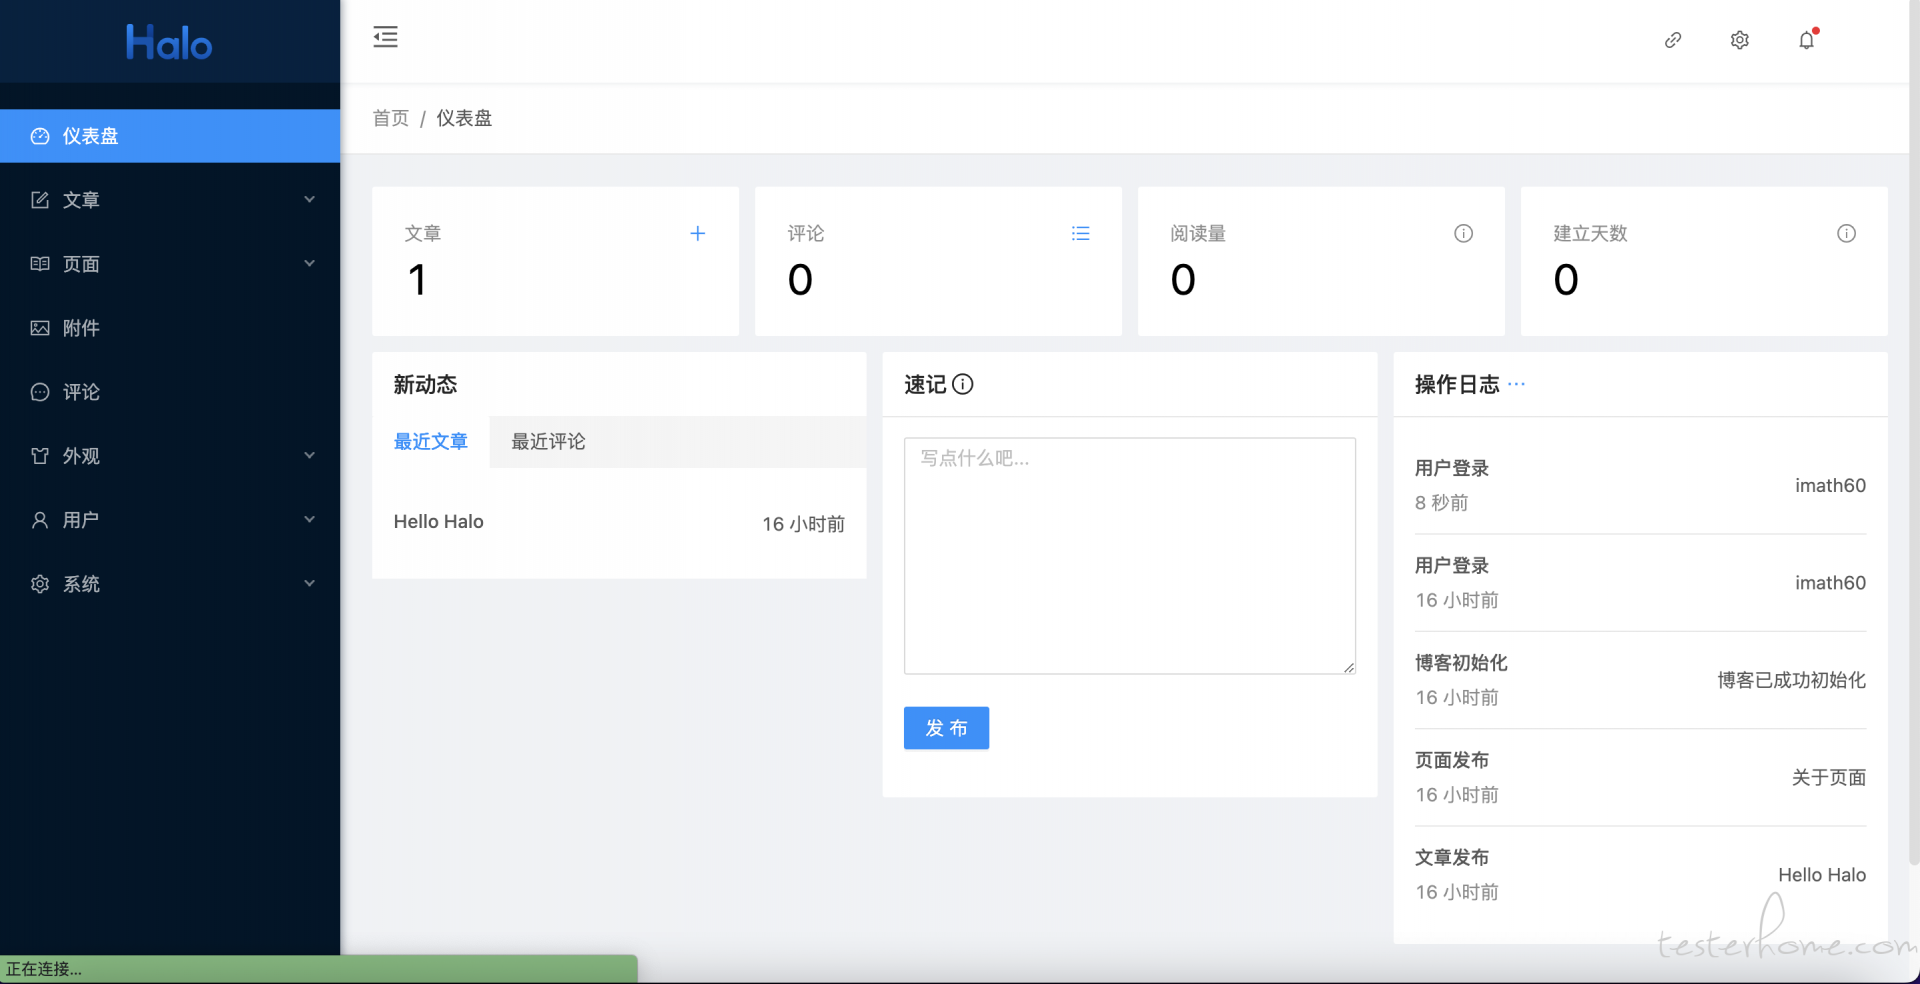
Task: Click the 发布 button
Action: [x=946, y=728]
